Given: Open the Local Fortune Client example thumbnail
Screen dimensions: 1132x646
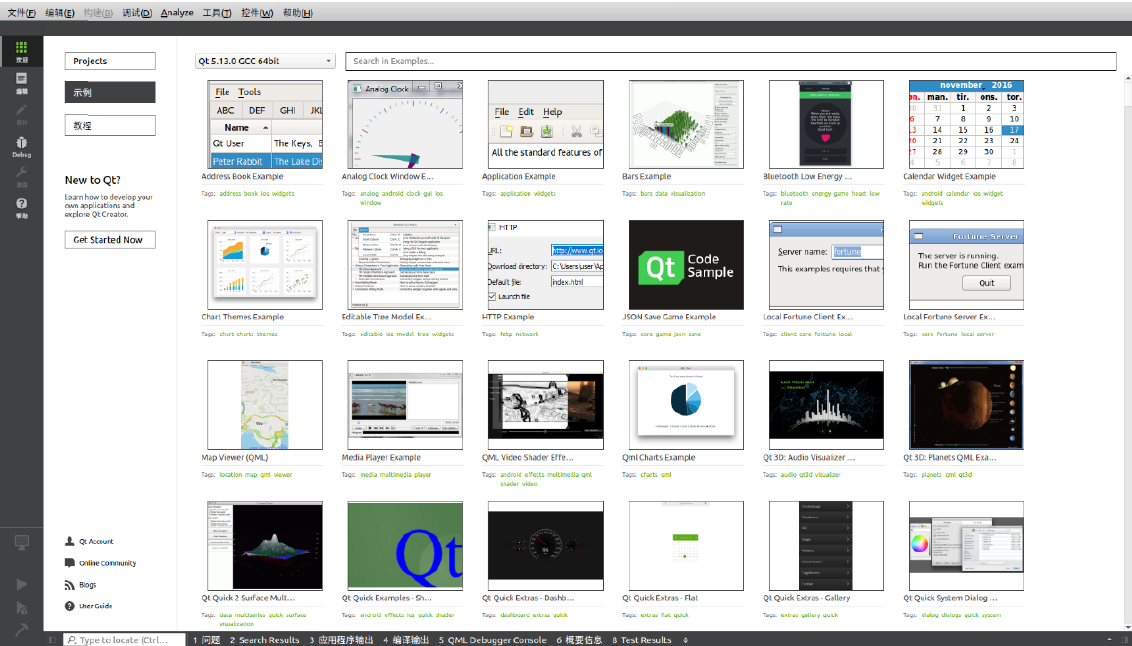Looking at the screenshot, I should pos(826,265).
